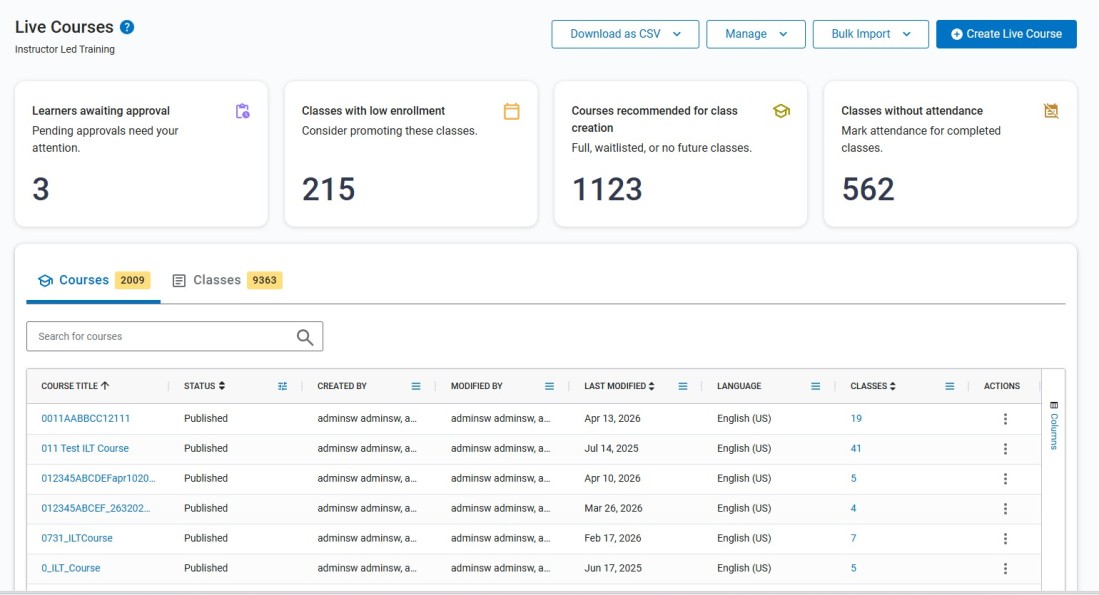This screenshot has height=595, width=1099.
Task: Switch to the Classes tab
Action: (227, 280)
